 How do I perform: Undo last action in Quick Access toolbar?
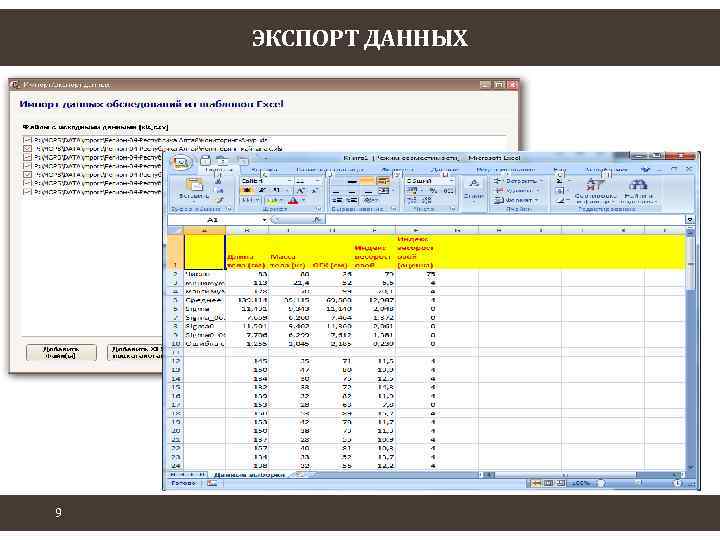pyautogui.click(x=222, y=160)
